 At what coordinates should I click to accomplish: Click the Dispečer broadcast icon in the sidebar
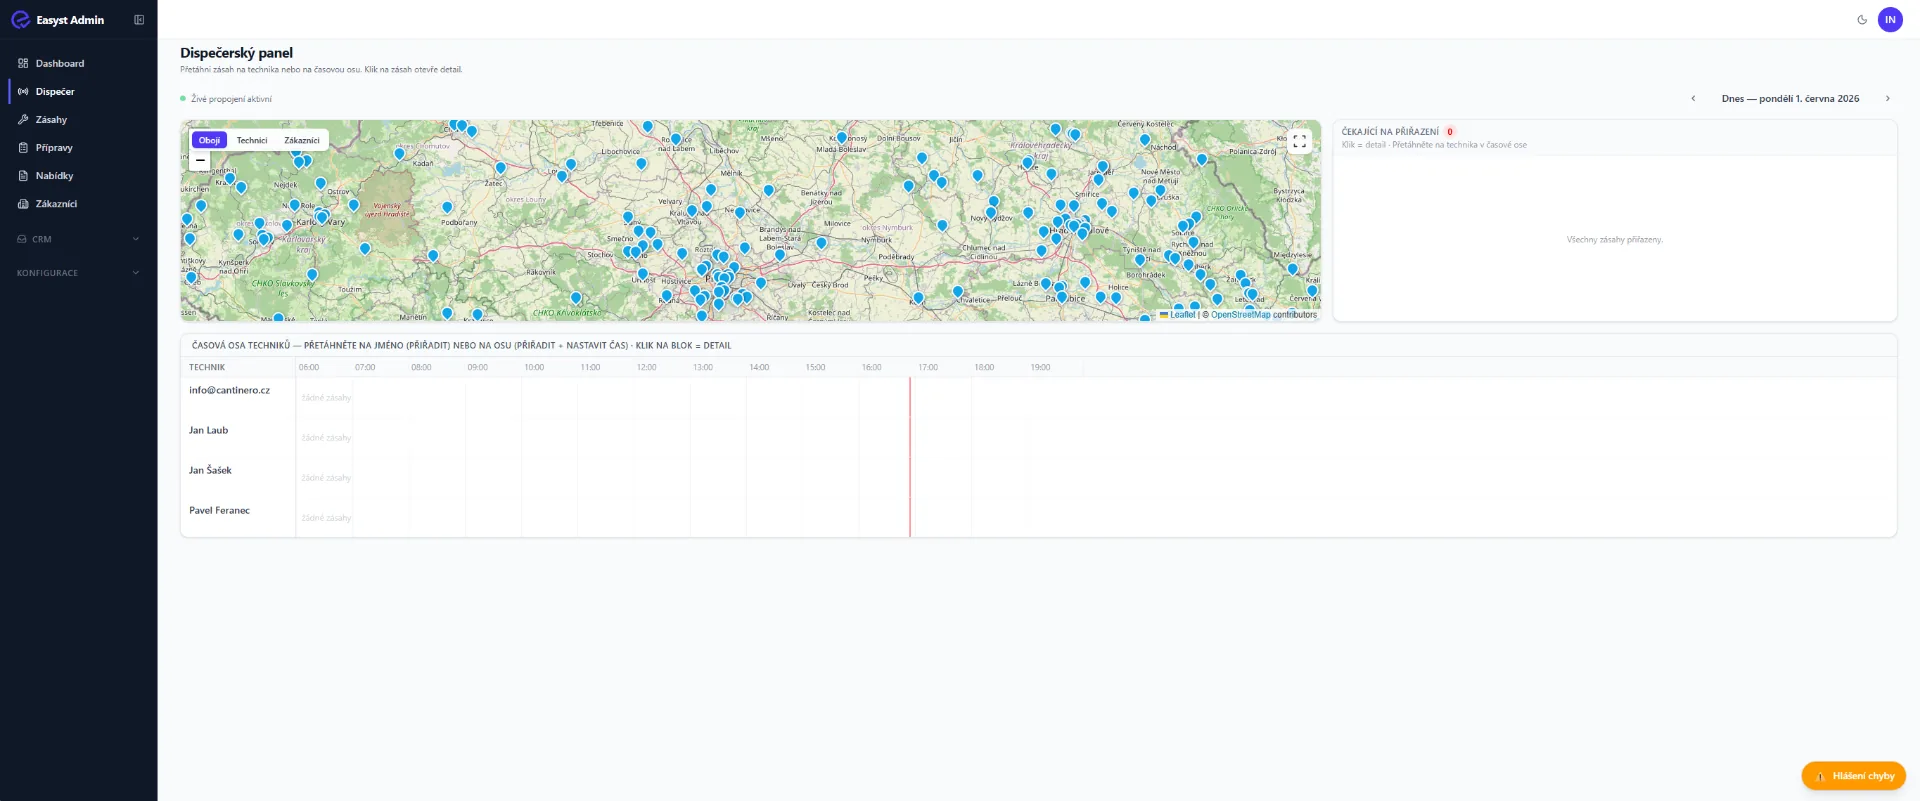23,91
